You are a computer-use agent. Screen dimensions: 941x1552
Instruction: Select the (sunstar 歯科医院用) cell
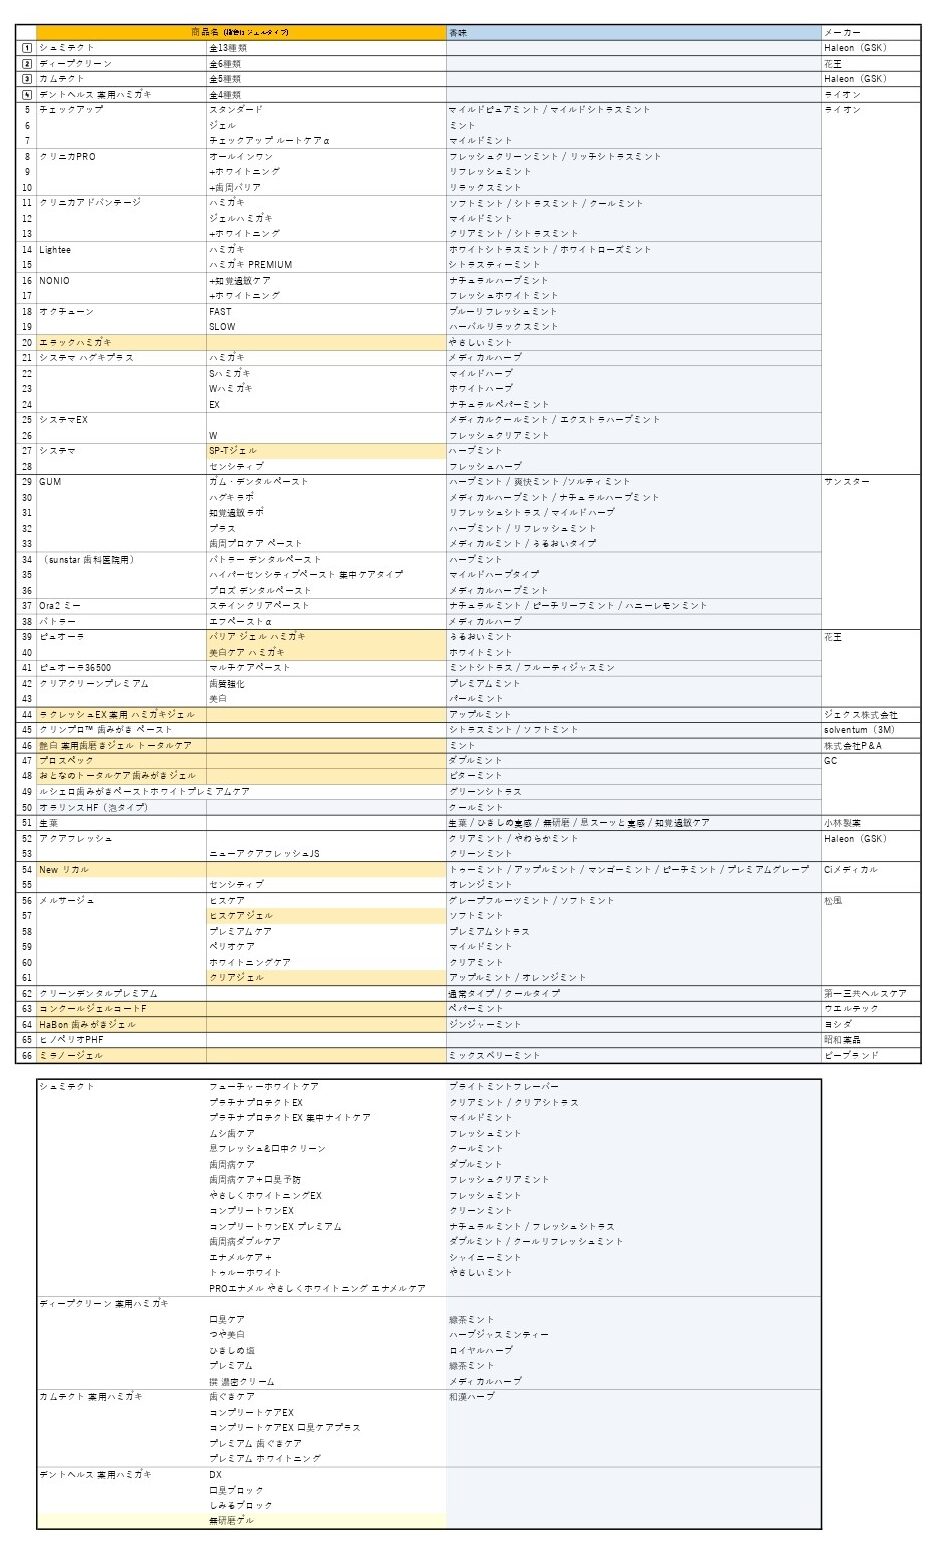pos(122,560)
